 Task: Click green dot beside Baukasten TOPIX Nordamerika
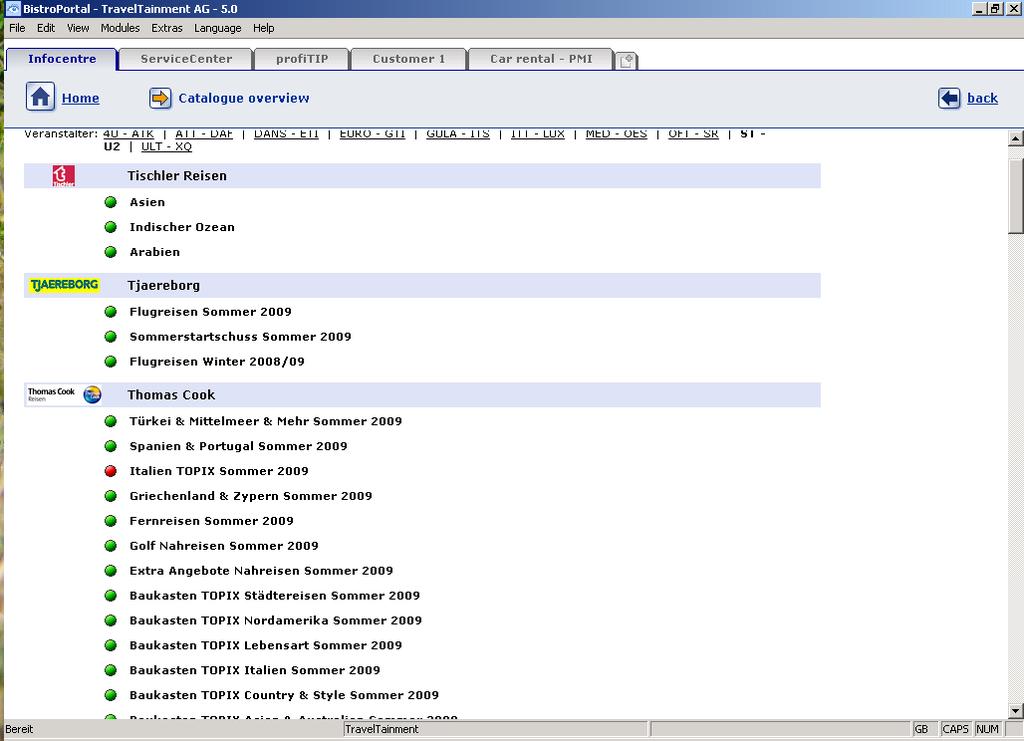pos(111,620)
